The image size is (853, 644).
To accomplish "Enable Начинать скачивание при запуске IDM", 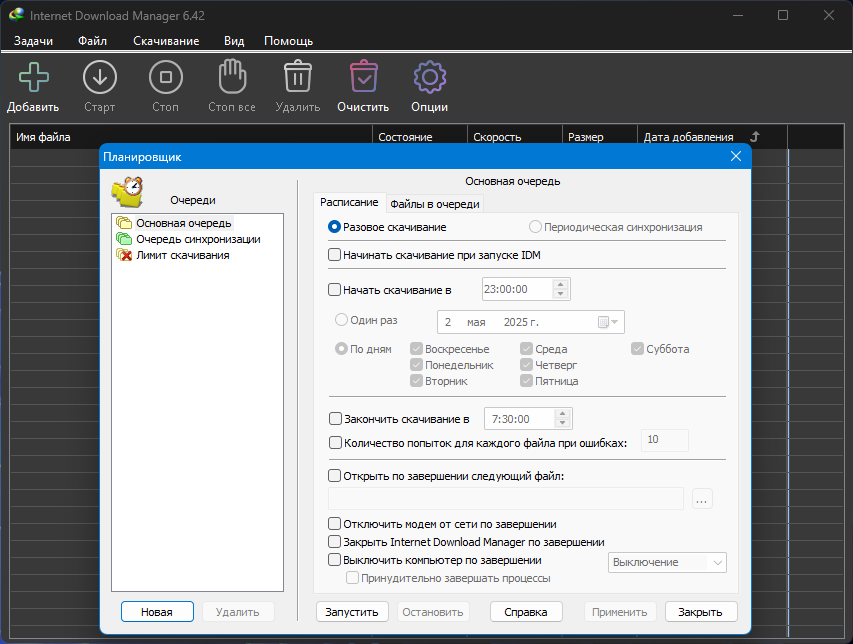I will point(335,255).
